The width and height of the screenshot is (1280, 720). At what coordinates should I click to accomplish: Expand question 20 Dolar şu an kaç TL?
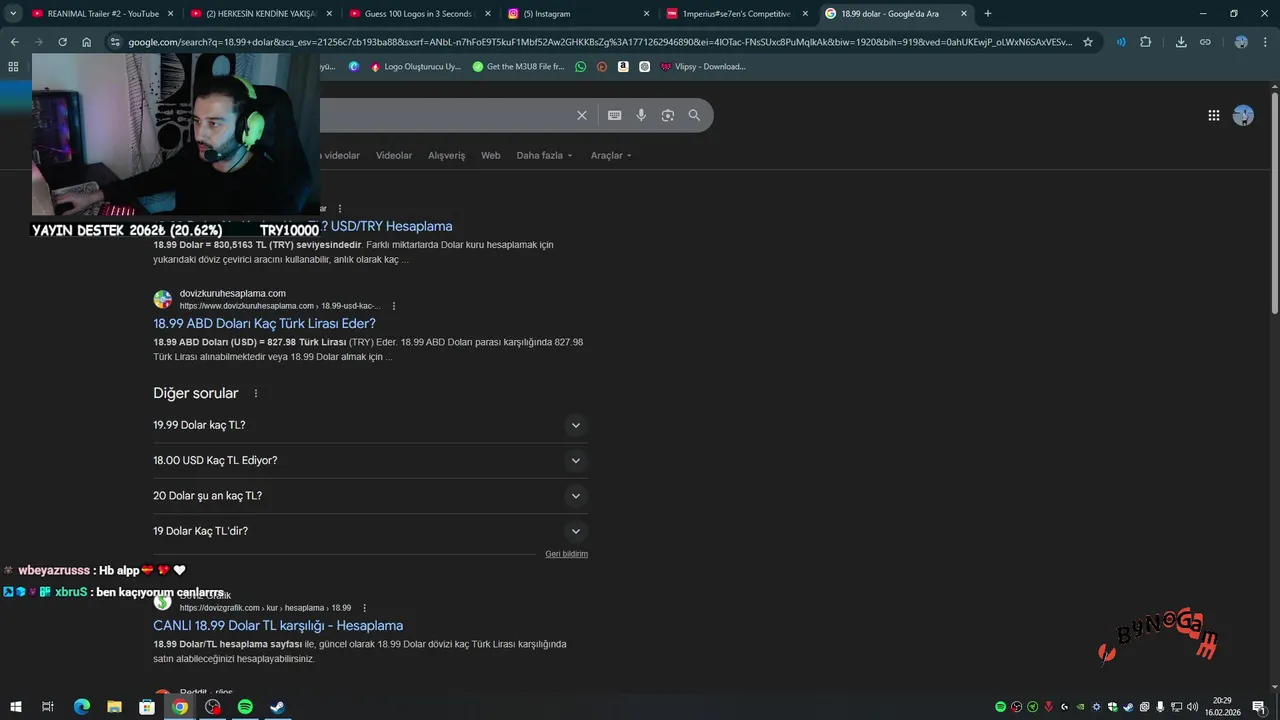pyautogui.click(x=370, y=496)
